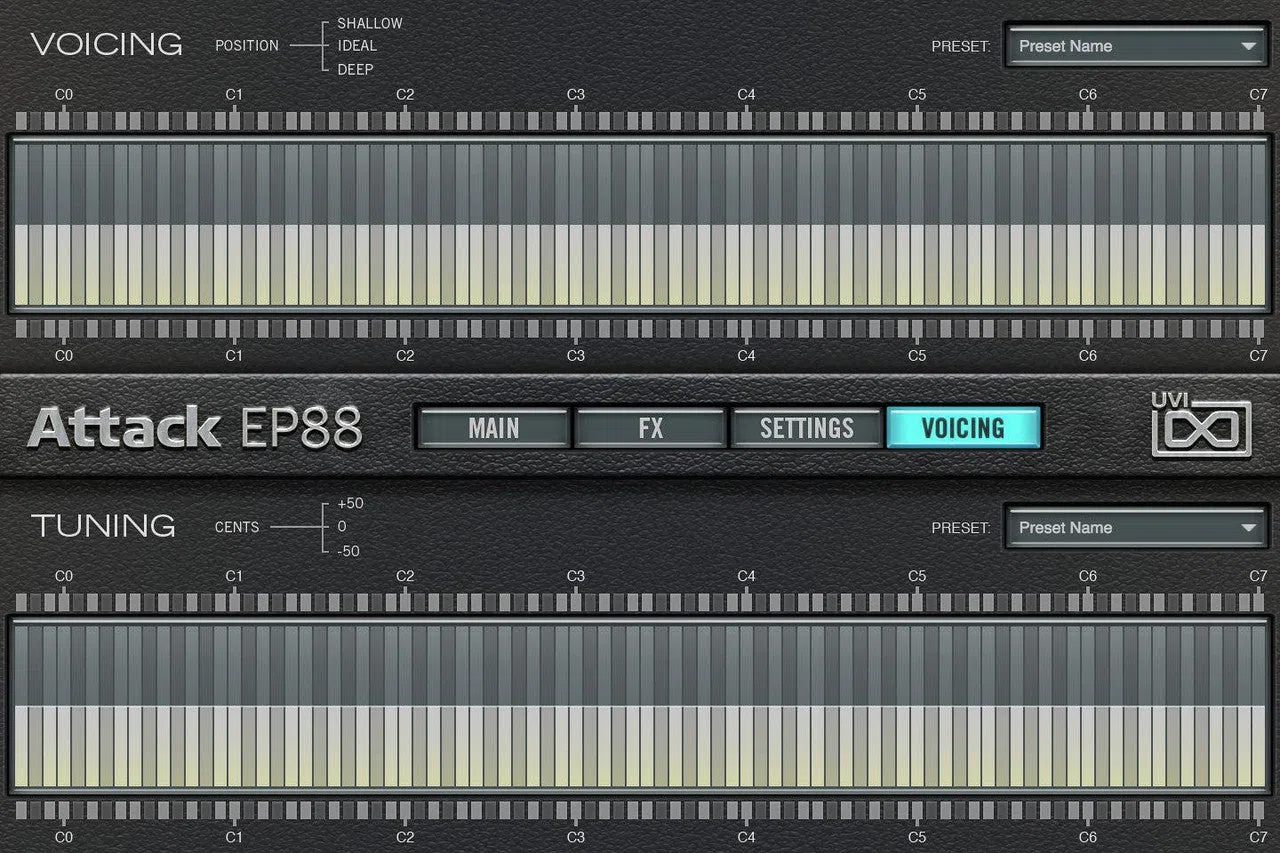Viewport: 1280px width, 853px height.
Task: Click the Tuning cents slider for key C7
Action: click(x=1258, y=706)
